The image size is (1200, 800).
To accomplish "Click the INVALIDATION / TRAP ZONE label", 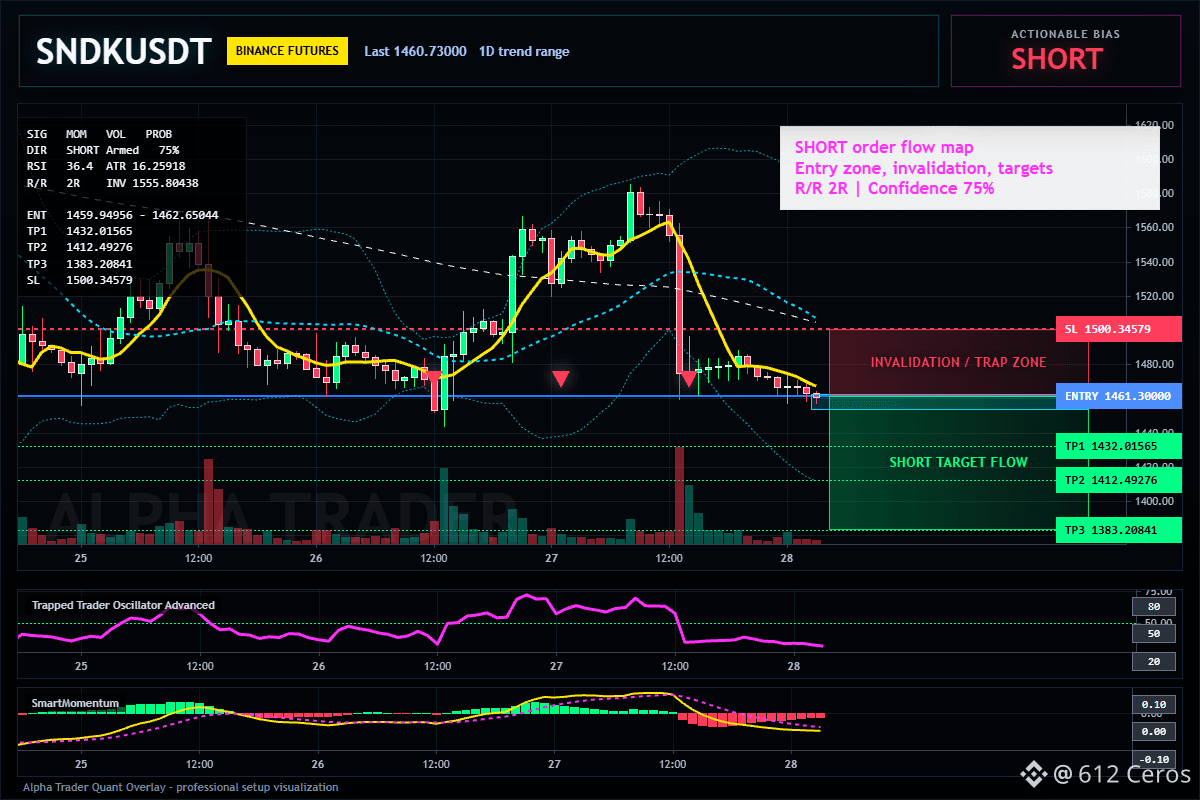I will (x=958, y=362).
